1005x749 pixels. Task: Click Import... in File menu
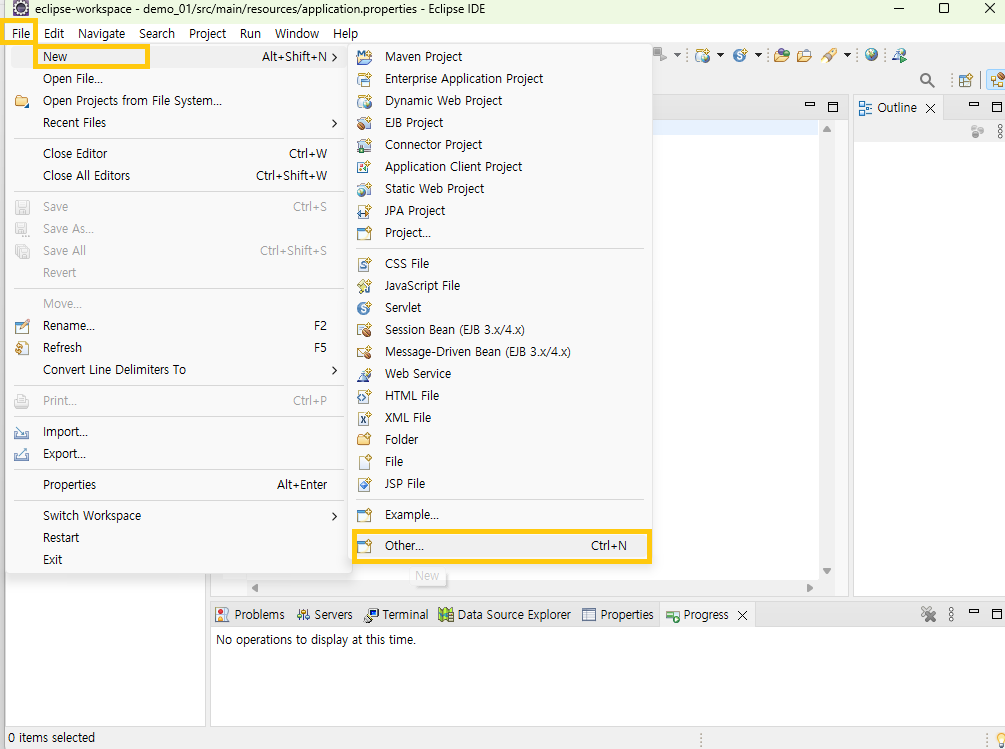click(178, 432)
